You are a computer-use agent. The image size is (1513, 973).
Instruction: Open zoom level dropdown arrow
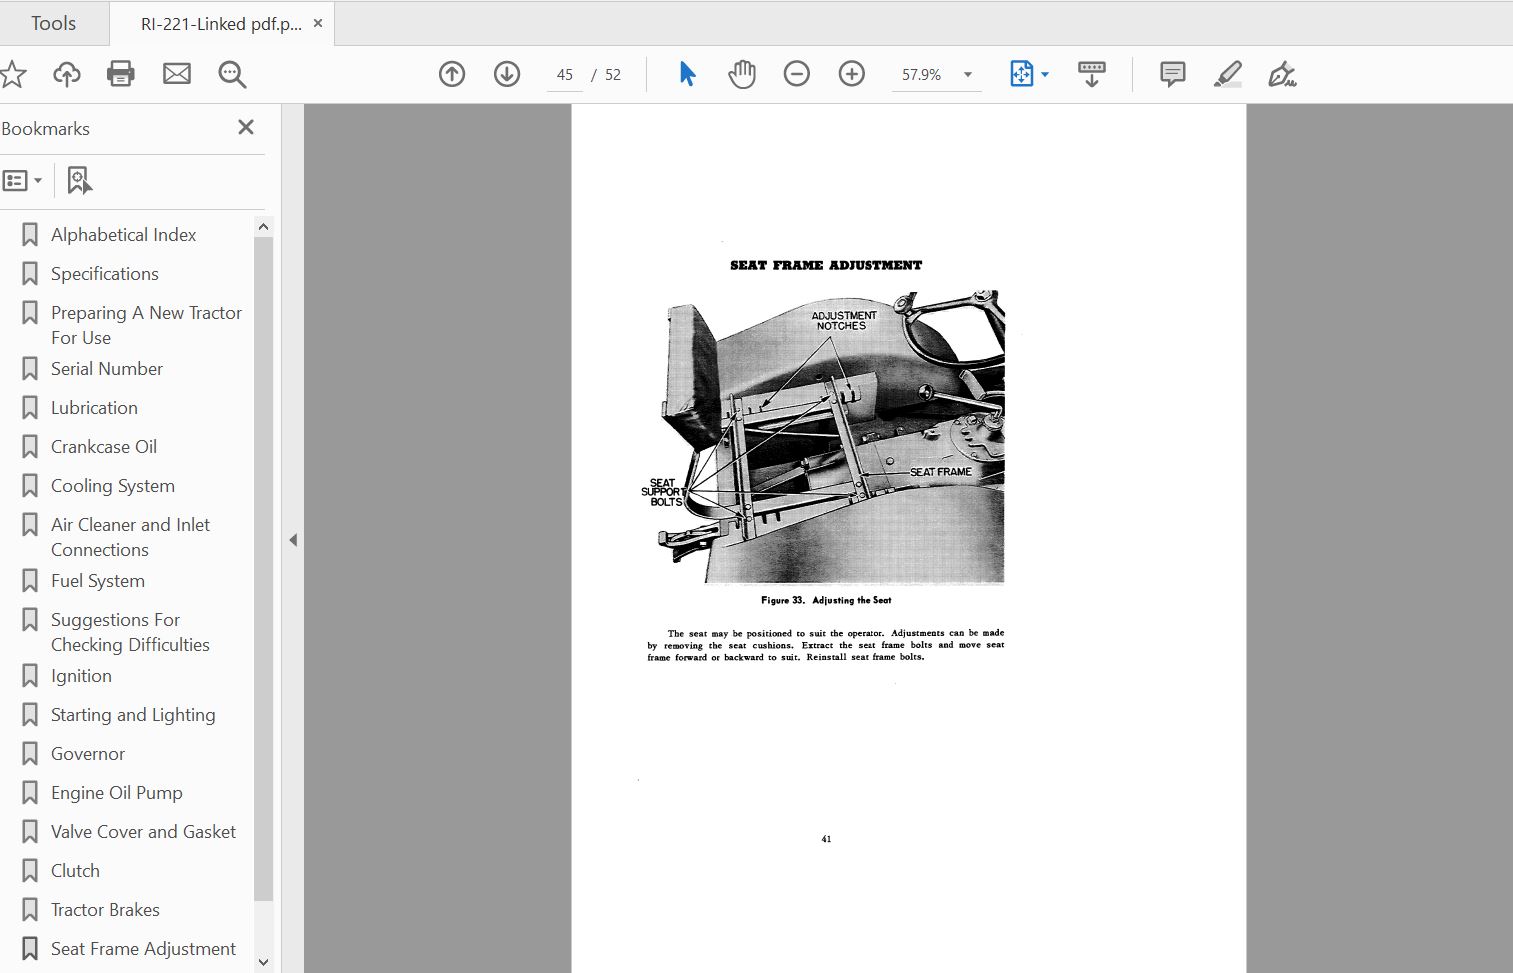[x=968, y=75]
